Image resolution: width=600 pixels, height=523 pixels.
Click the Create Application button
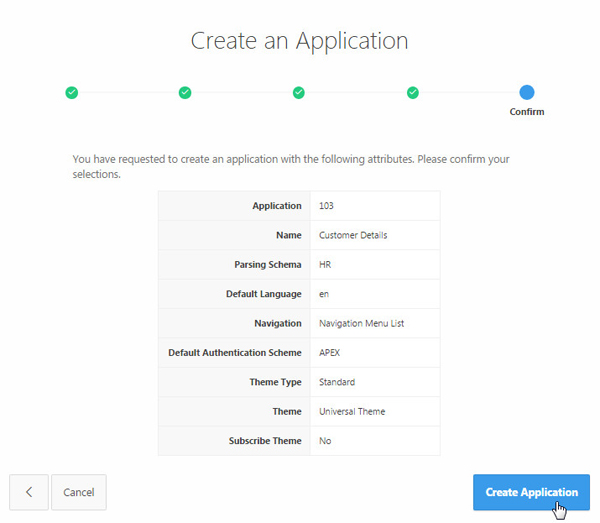point(531,492)
